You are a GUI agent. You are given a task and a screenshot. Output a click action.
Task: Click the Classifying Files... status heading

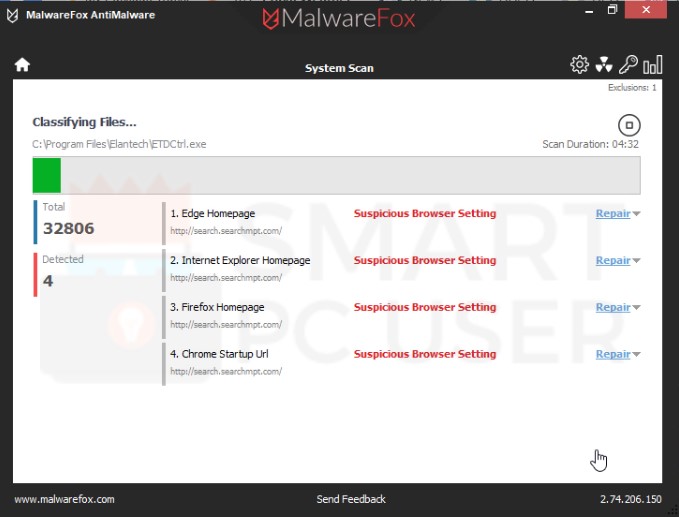(84, 122)
